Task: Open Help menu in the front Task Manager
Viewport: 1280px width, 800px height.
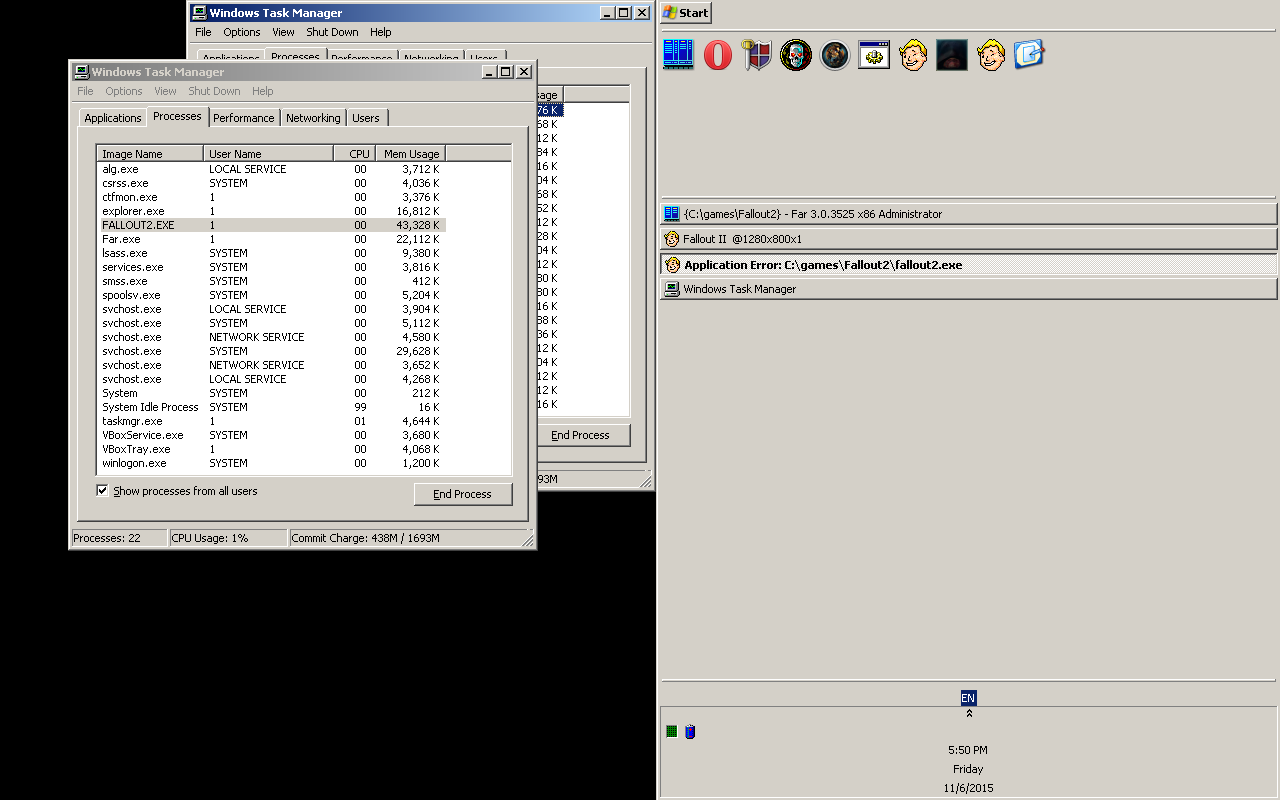Action: (x=263, y=91)
